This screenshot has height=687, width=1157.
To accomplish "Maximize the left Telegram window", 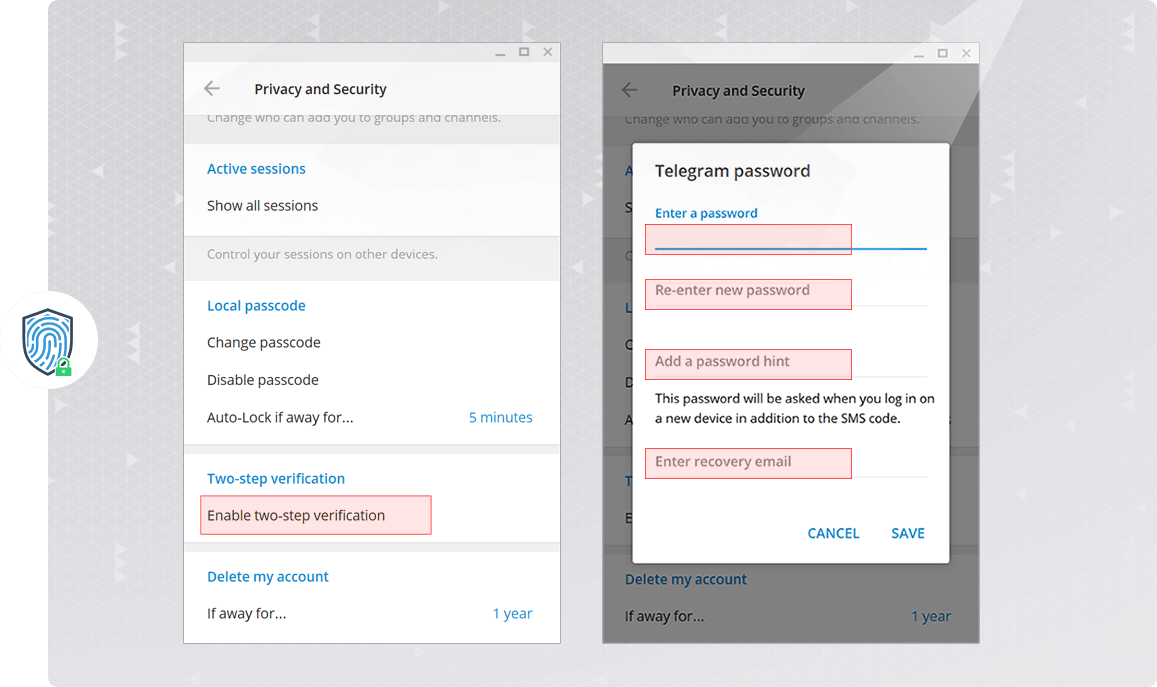I will click(x=524, y=52).
